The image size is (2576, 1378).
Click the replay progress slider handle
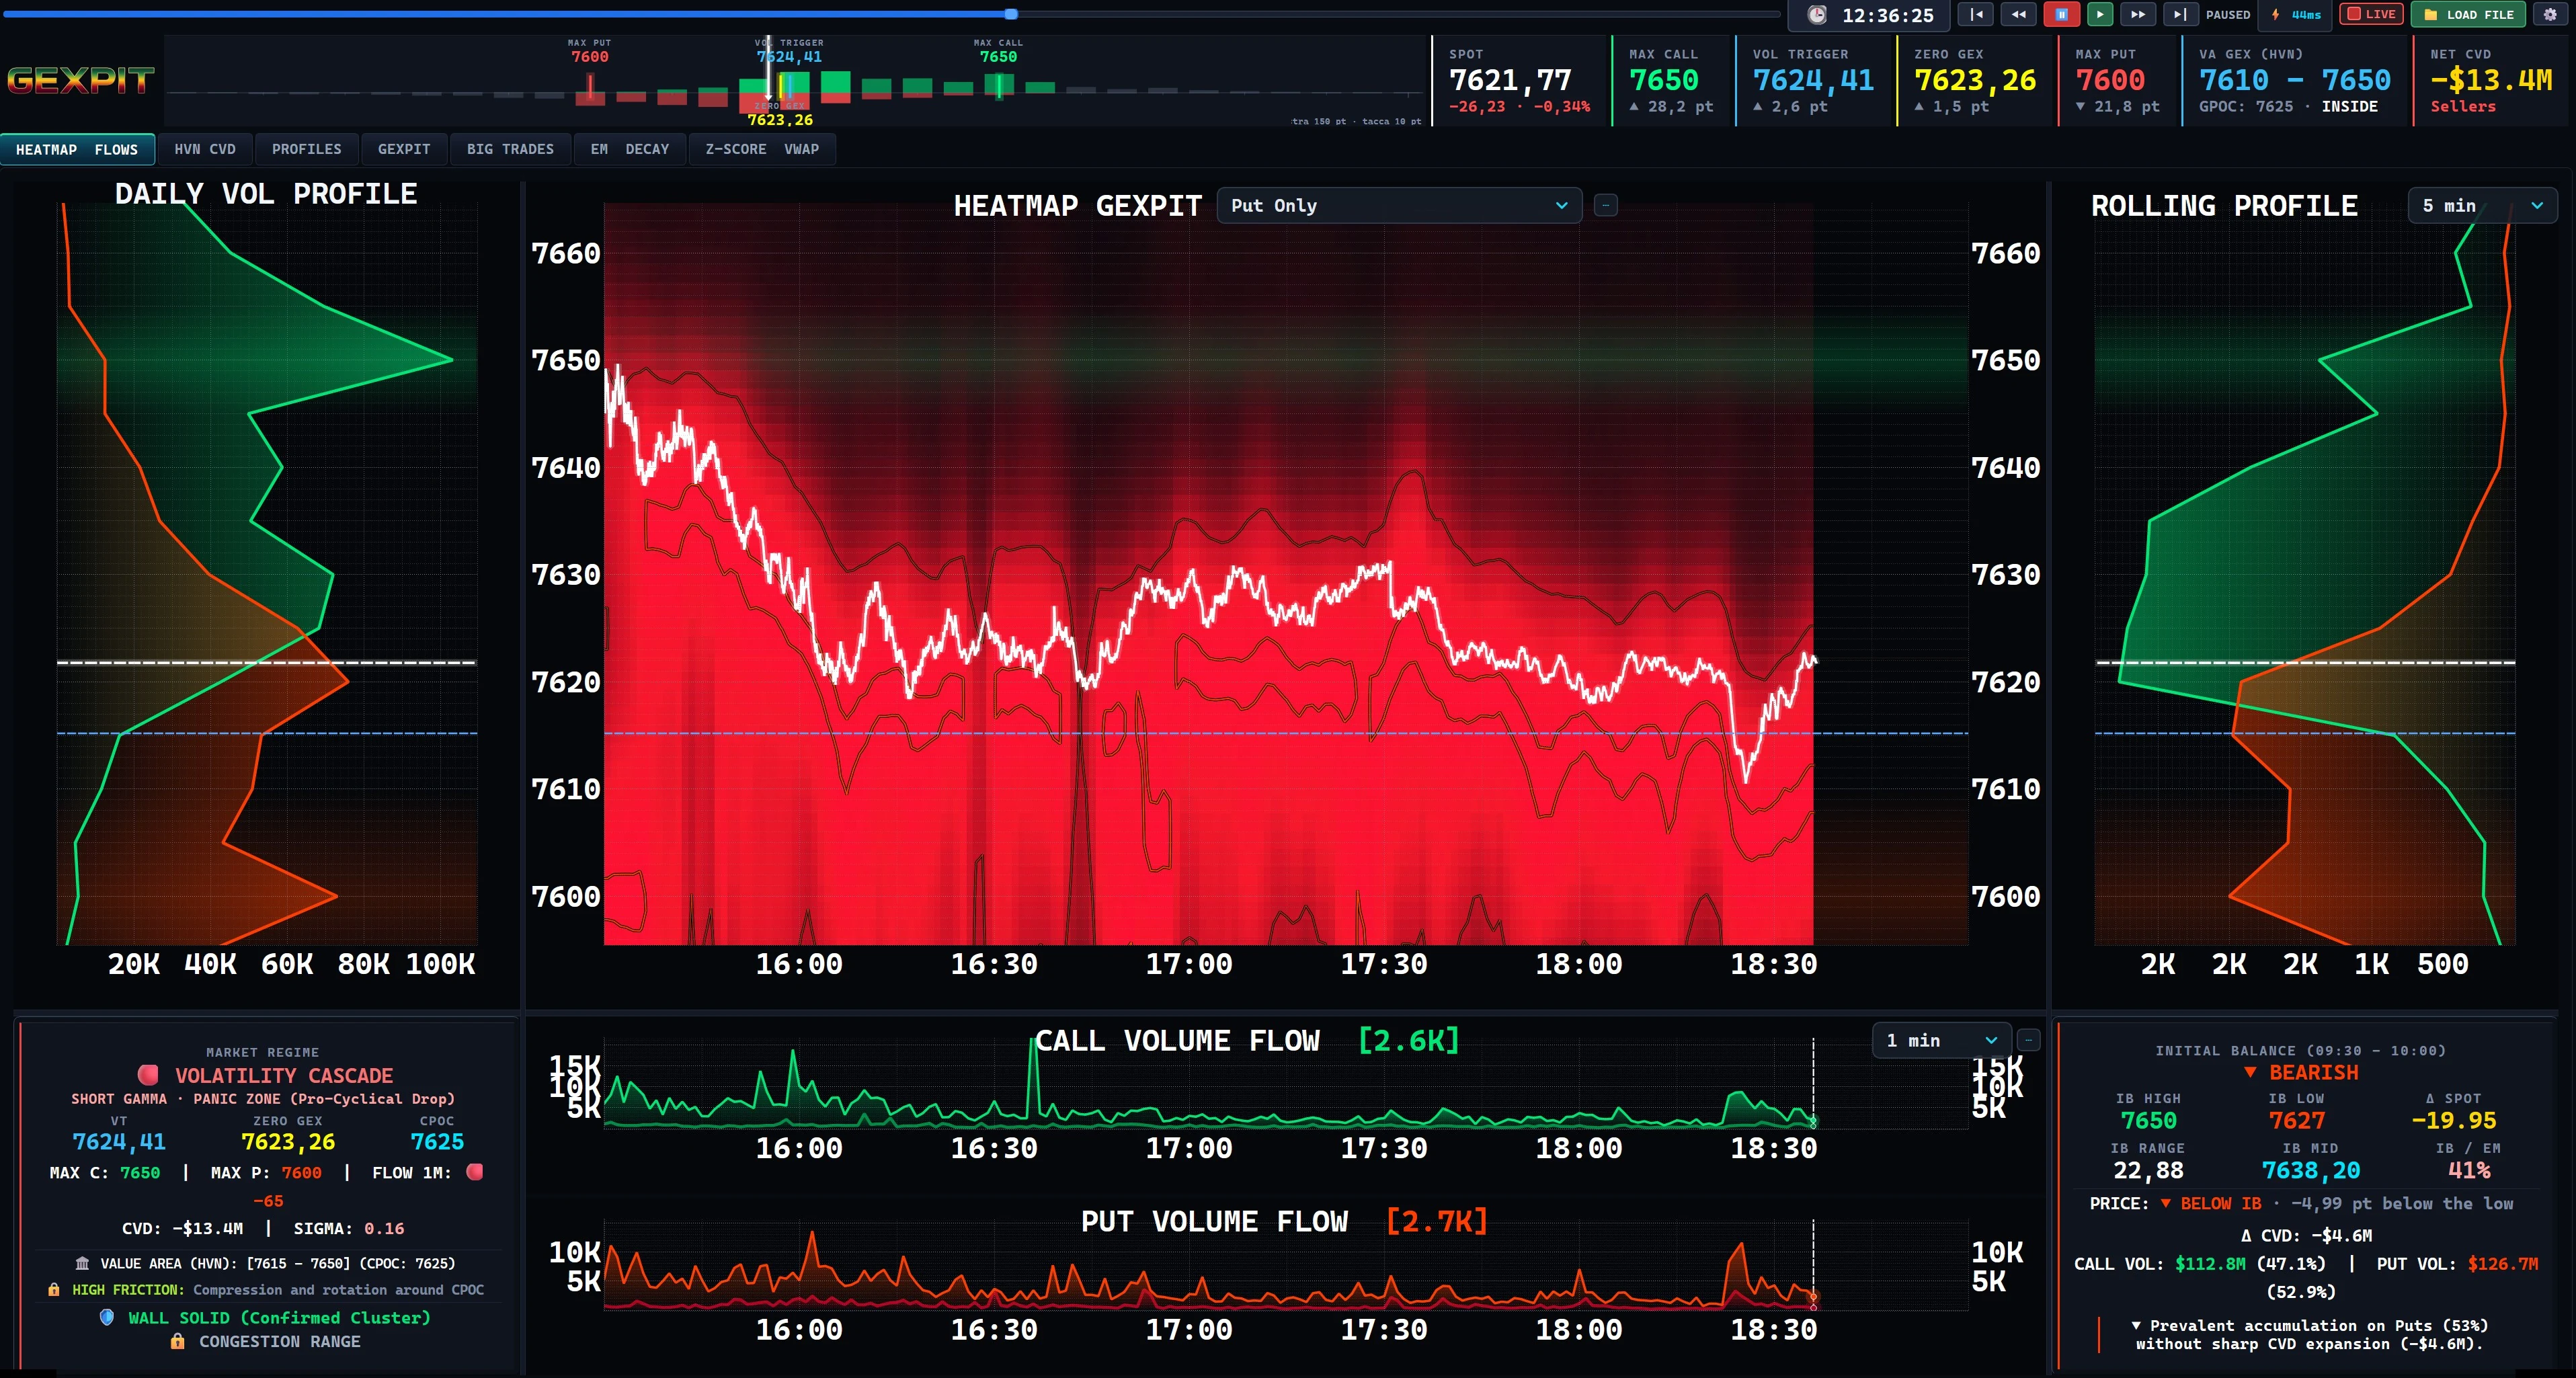pos(1011,14)
